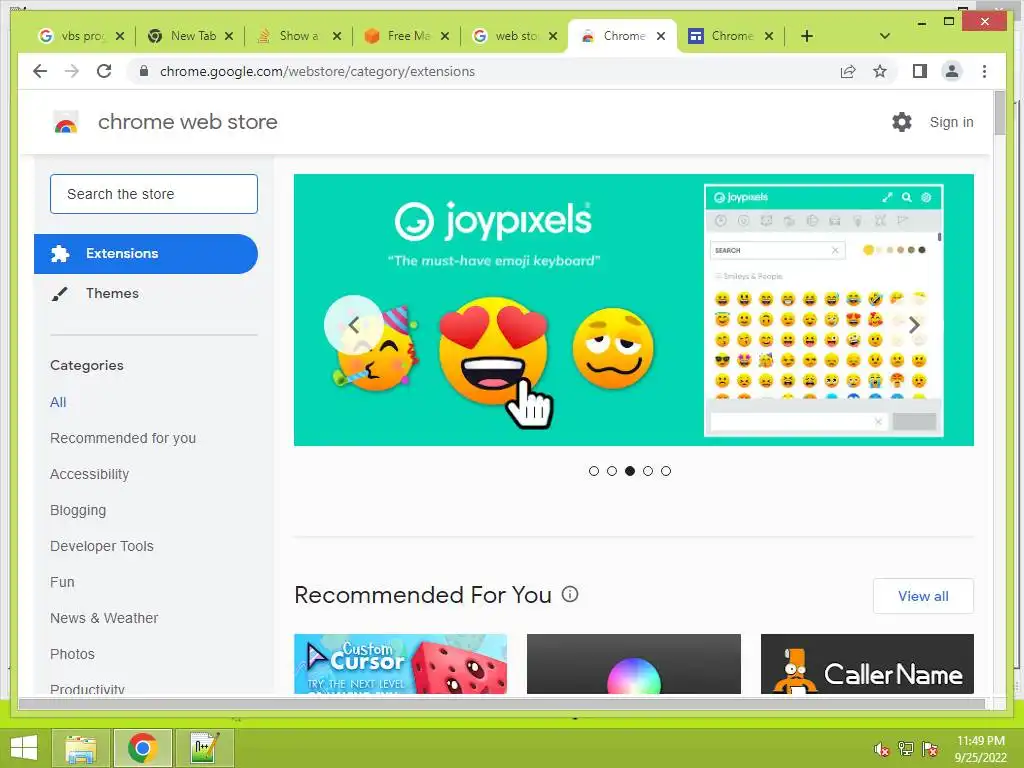Click the horizontal scrollbar at bottom
Viewport: 1024px width, 768px height.
tap(502, 704)
